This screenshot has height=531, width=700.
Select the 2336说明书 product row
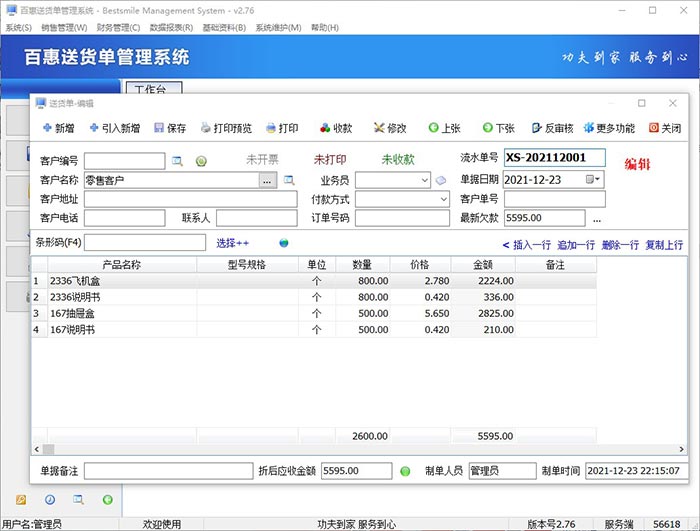pyautogui.click(x=313, y=297)
